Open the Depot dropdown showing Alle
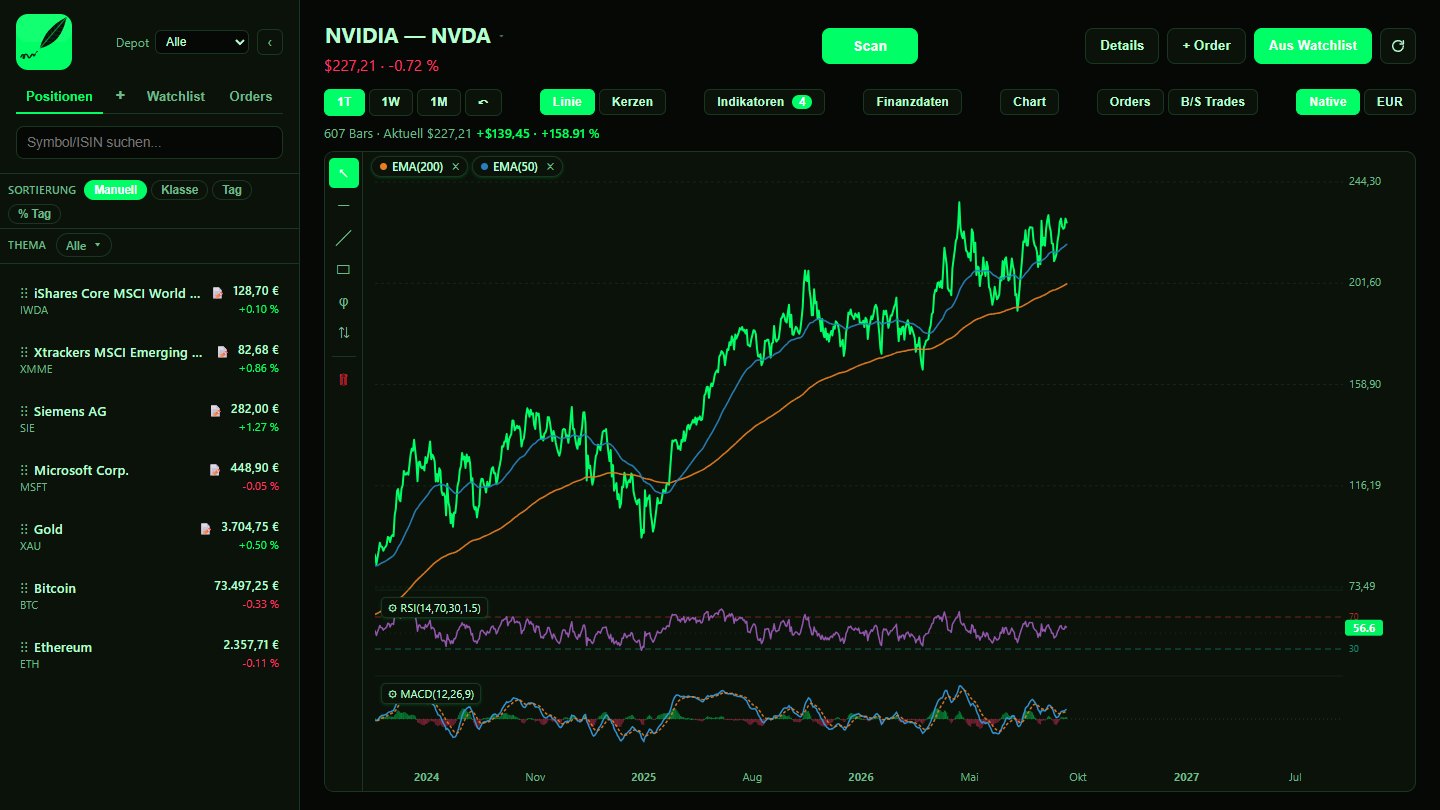Viewport: 1440px width, 810px height. pyautogui.click(x=202, y=42)
